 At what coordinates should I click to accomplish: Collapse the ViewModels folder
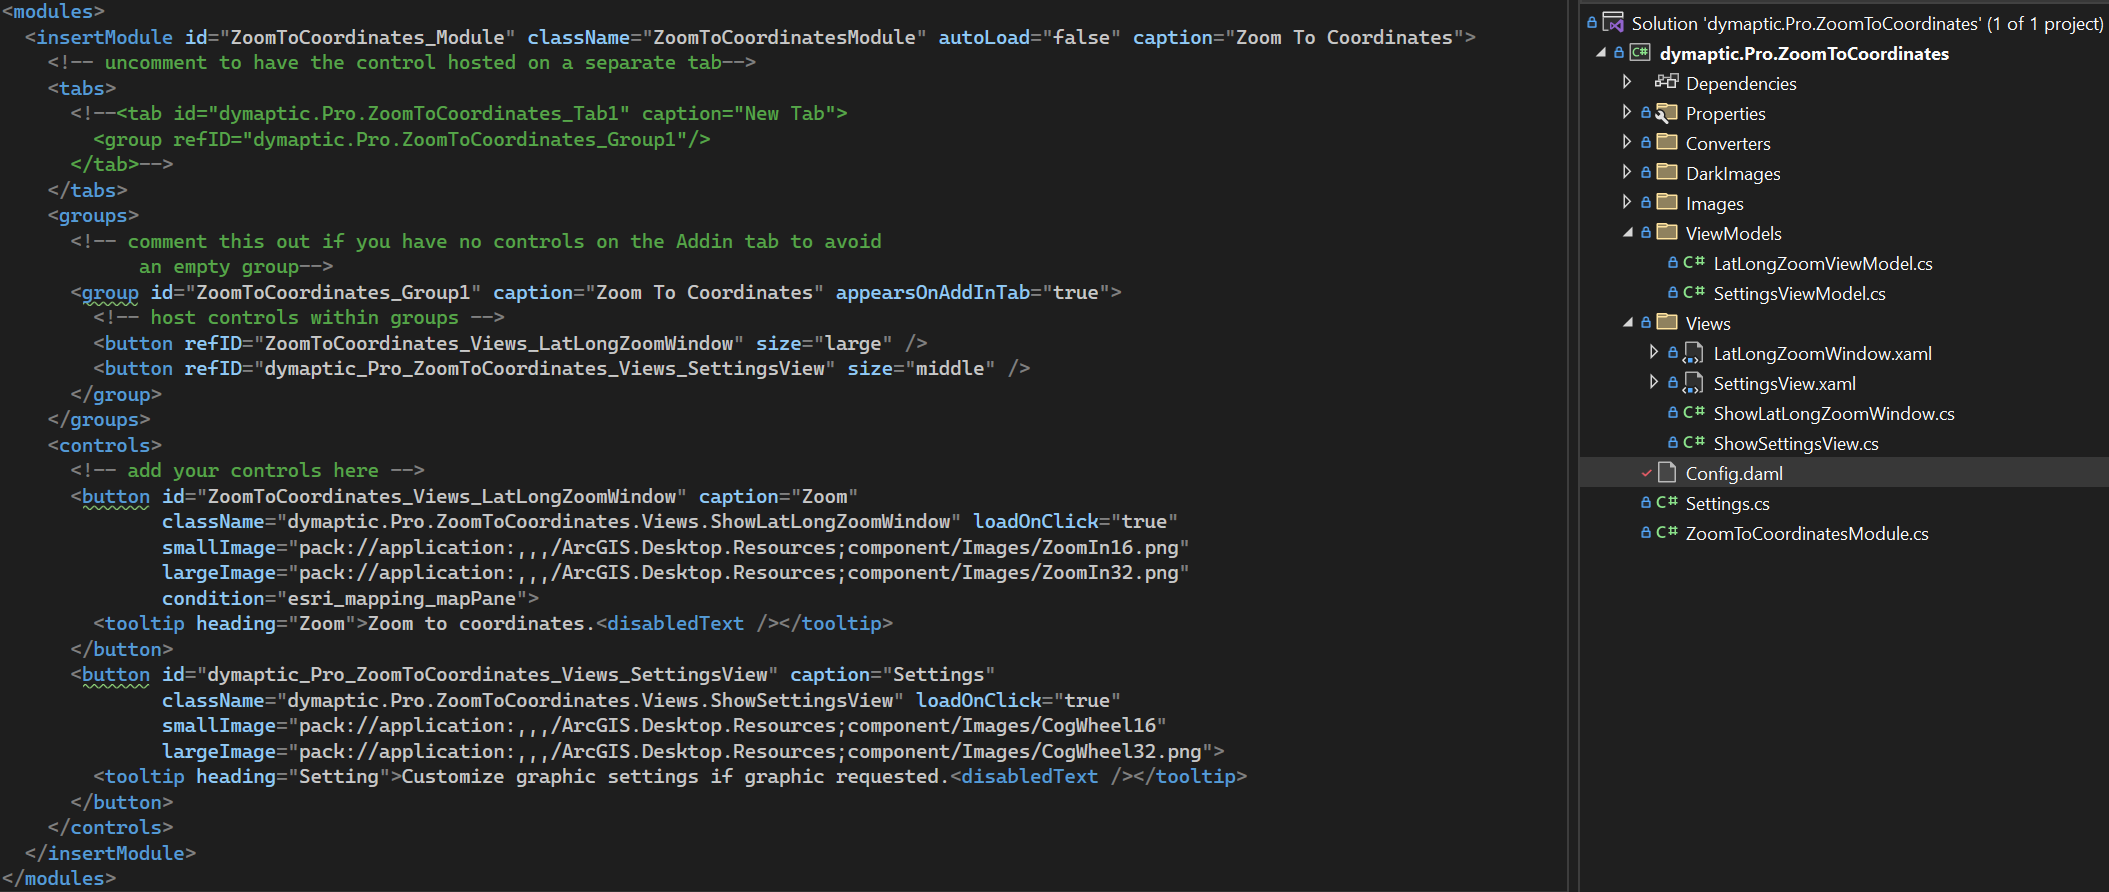click(x=1626, y=233)
